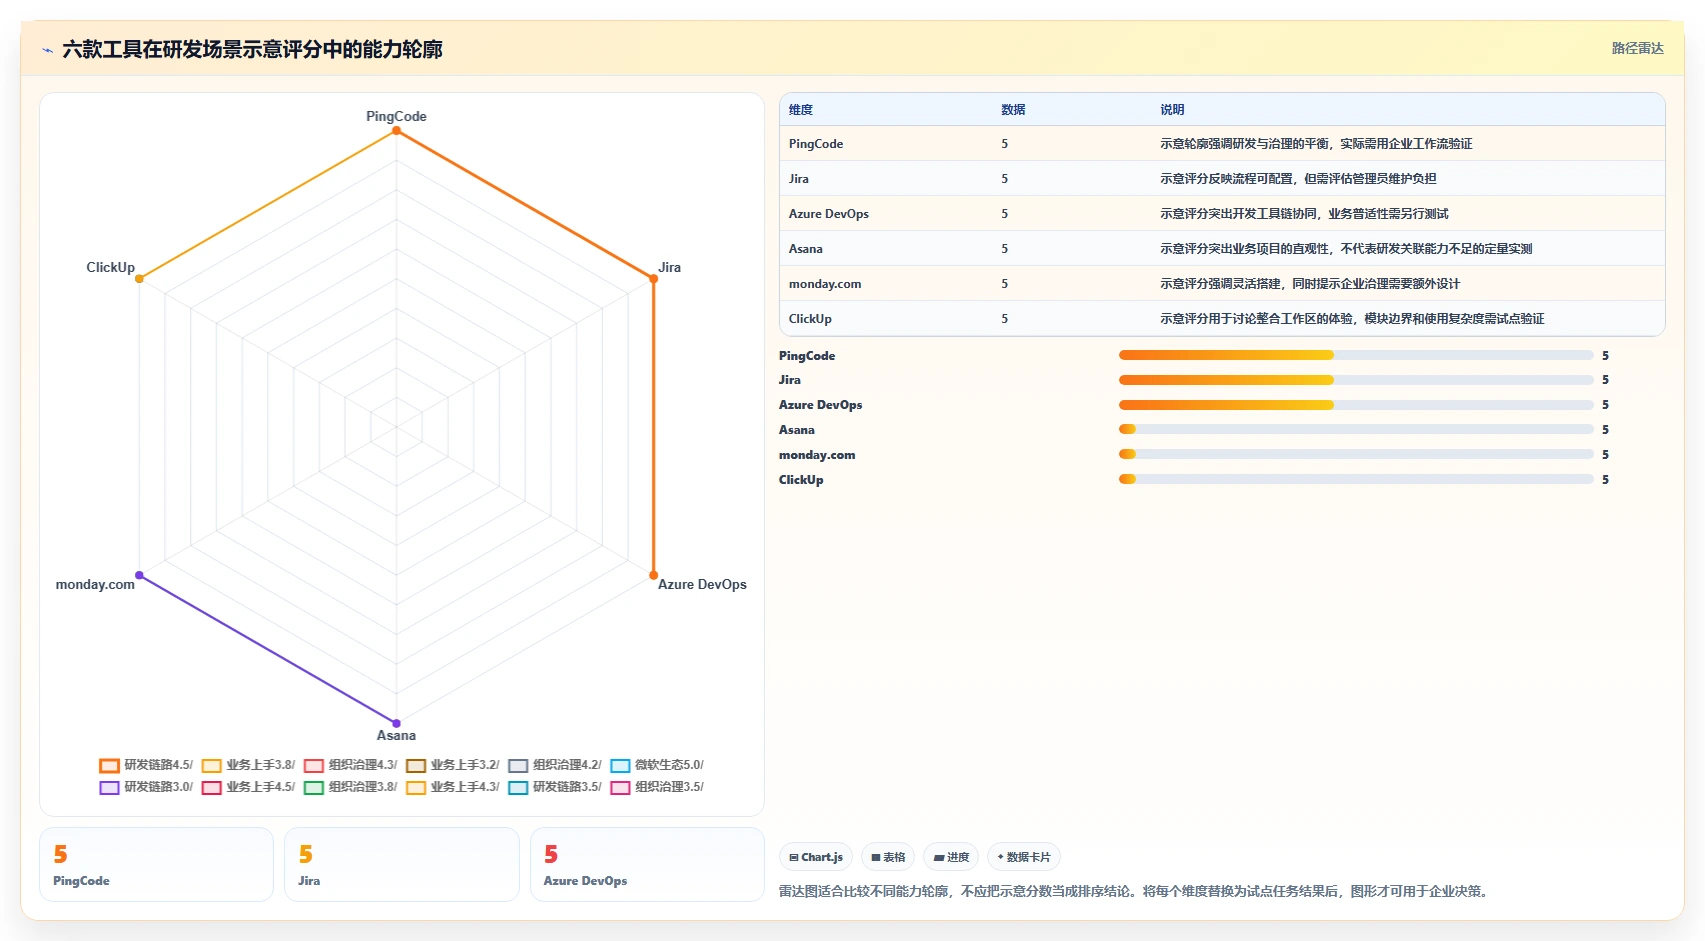The width and height of the screenshot is (1705, 941).
Task: Click the 进度 tag
Action: [x=951, y=857]
